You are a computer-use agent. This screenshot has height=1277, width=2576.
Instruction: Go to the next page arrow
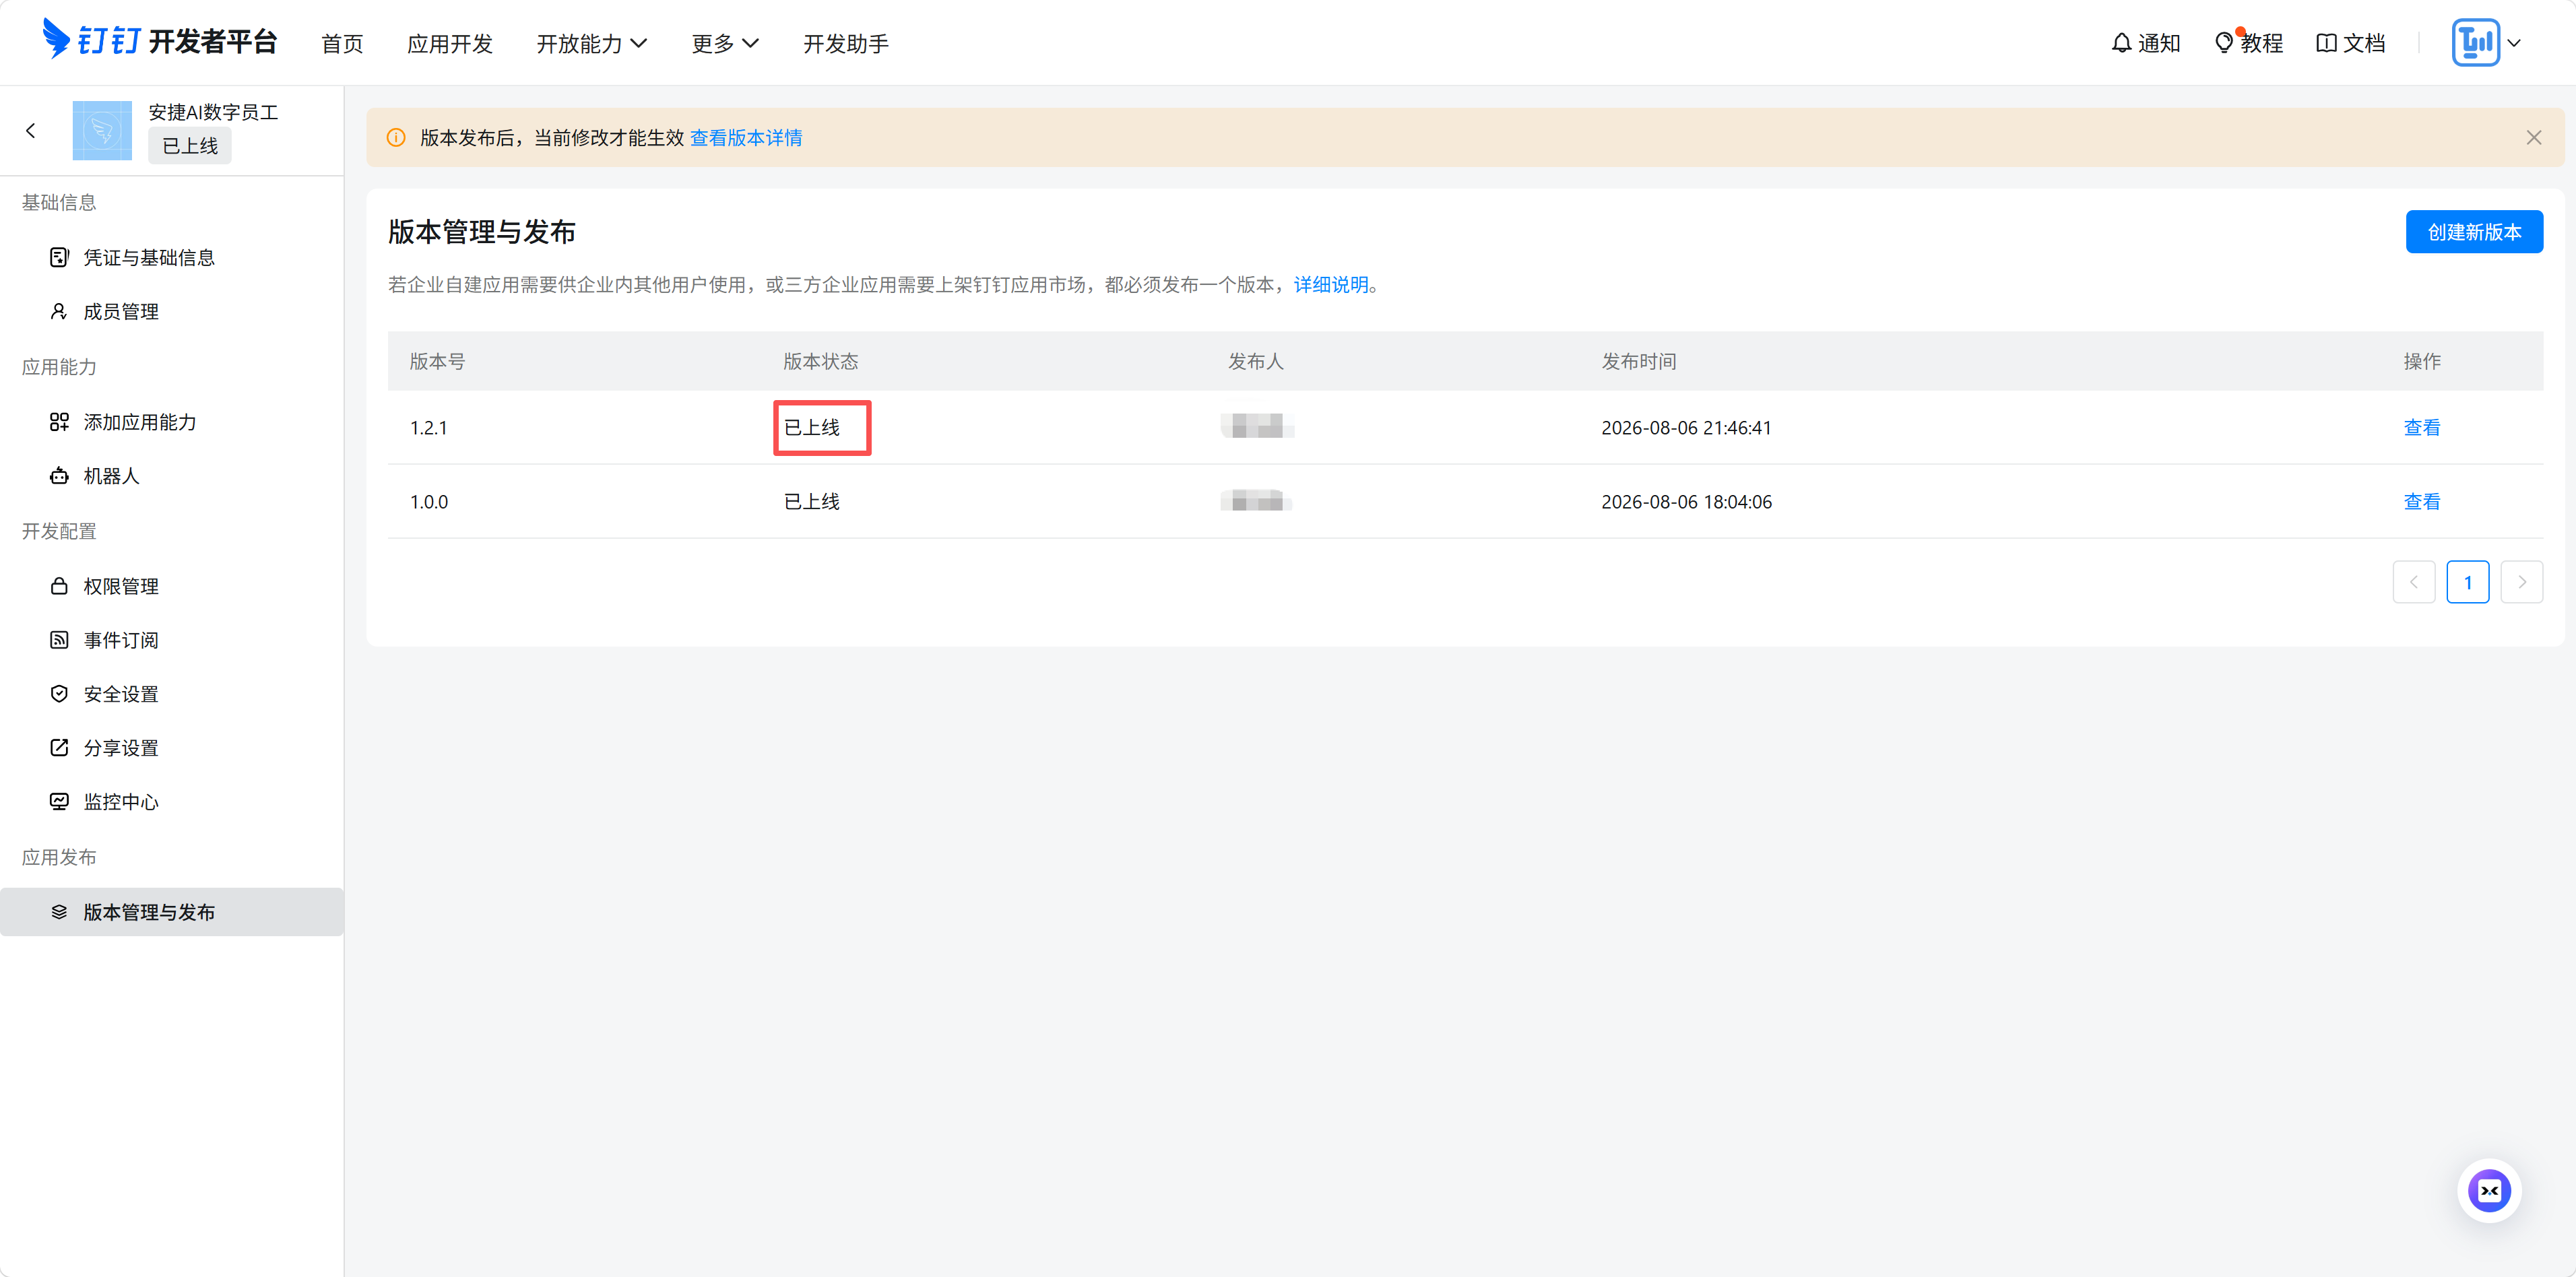(2521, 582)
